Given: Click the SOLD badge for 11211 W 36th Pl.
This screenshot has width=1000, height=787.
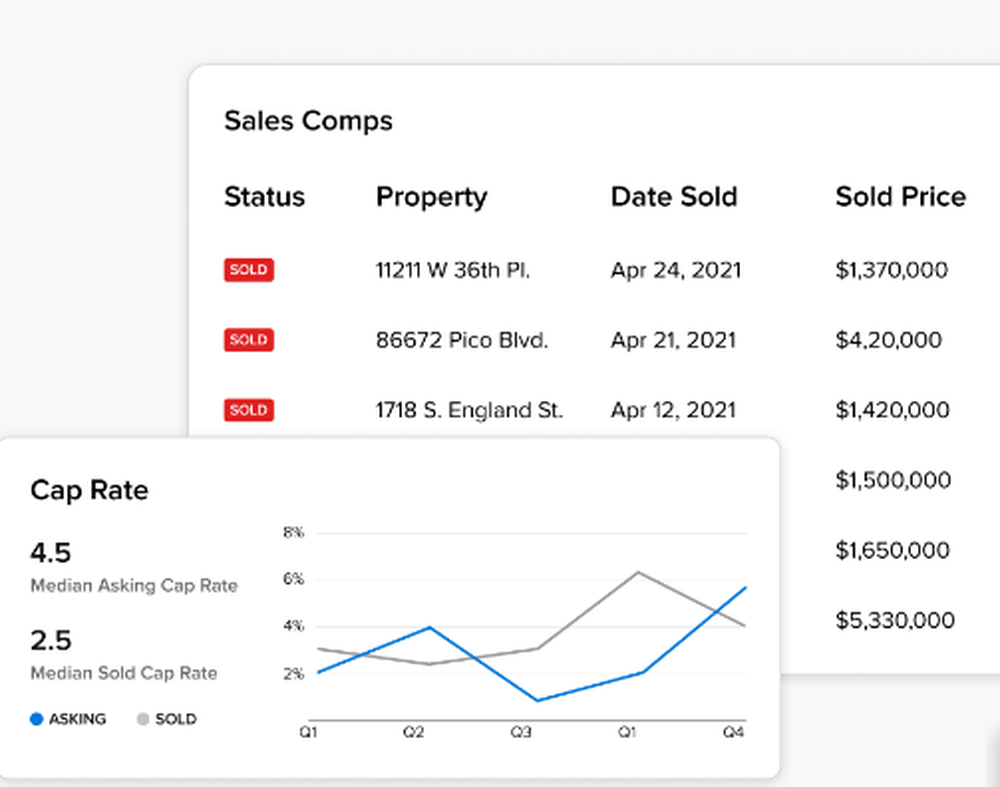Looking at the screenshot, I should tap(248, 270).
